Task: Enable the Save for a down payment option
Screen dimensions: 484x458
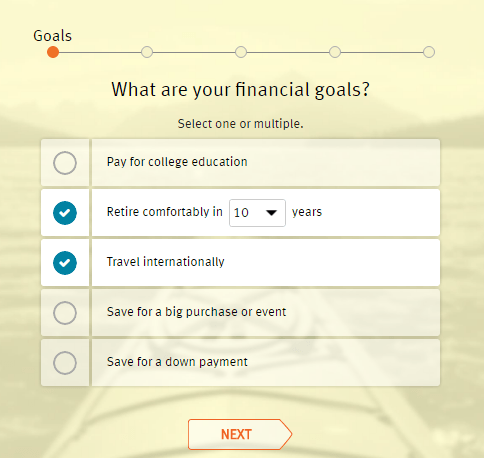Action: (x=65, y=363)
